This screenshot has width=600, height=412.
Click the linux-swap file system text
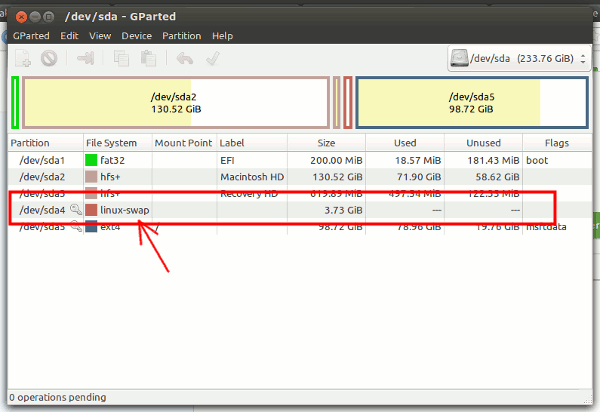tap(124, 210)
